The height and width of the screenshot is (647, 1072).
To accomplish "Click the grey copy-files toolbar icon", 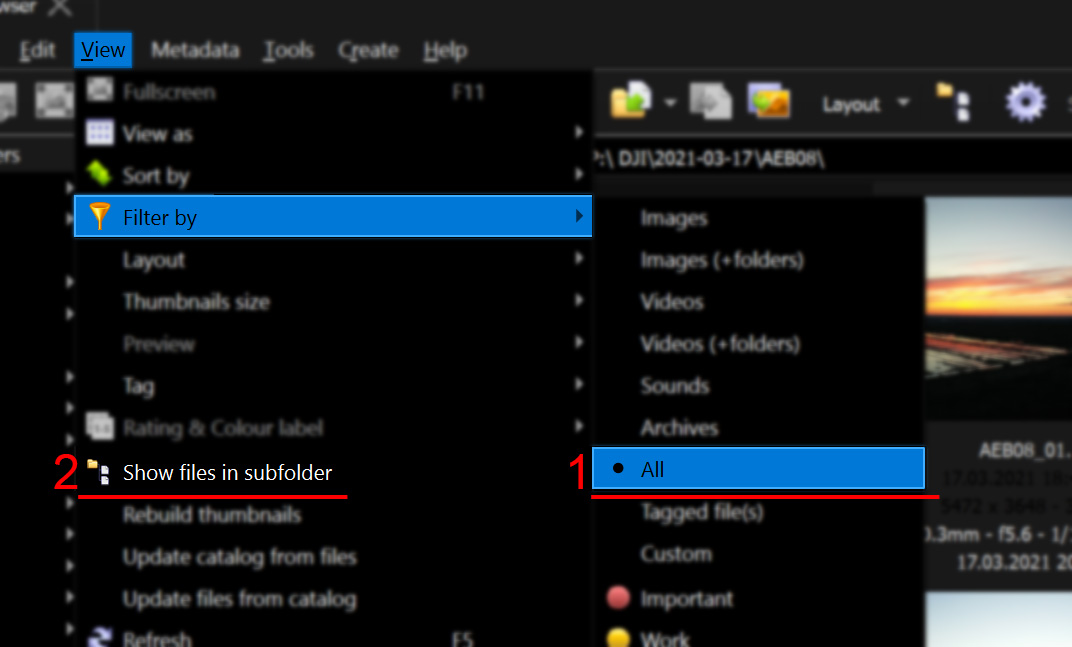I will point(710,101).
